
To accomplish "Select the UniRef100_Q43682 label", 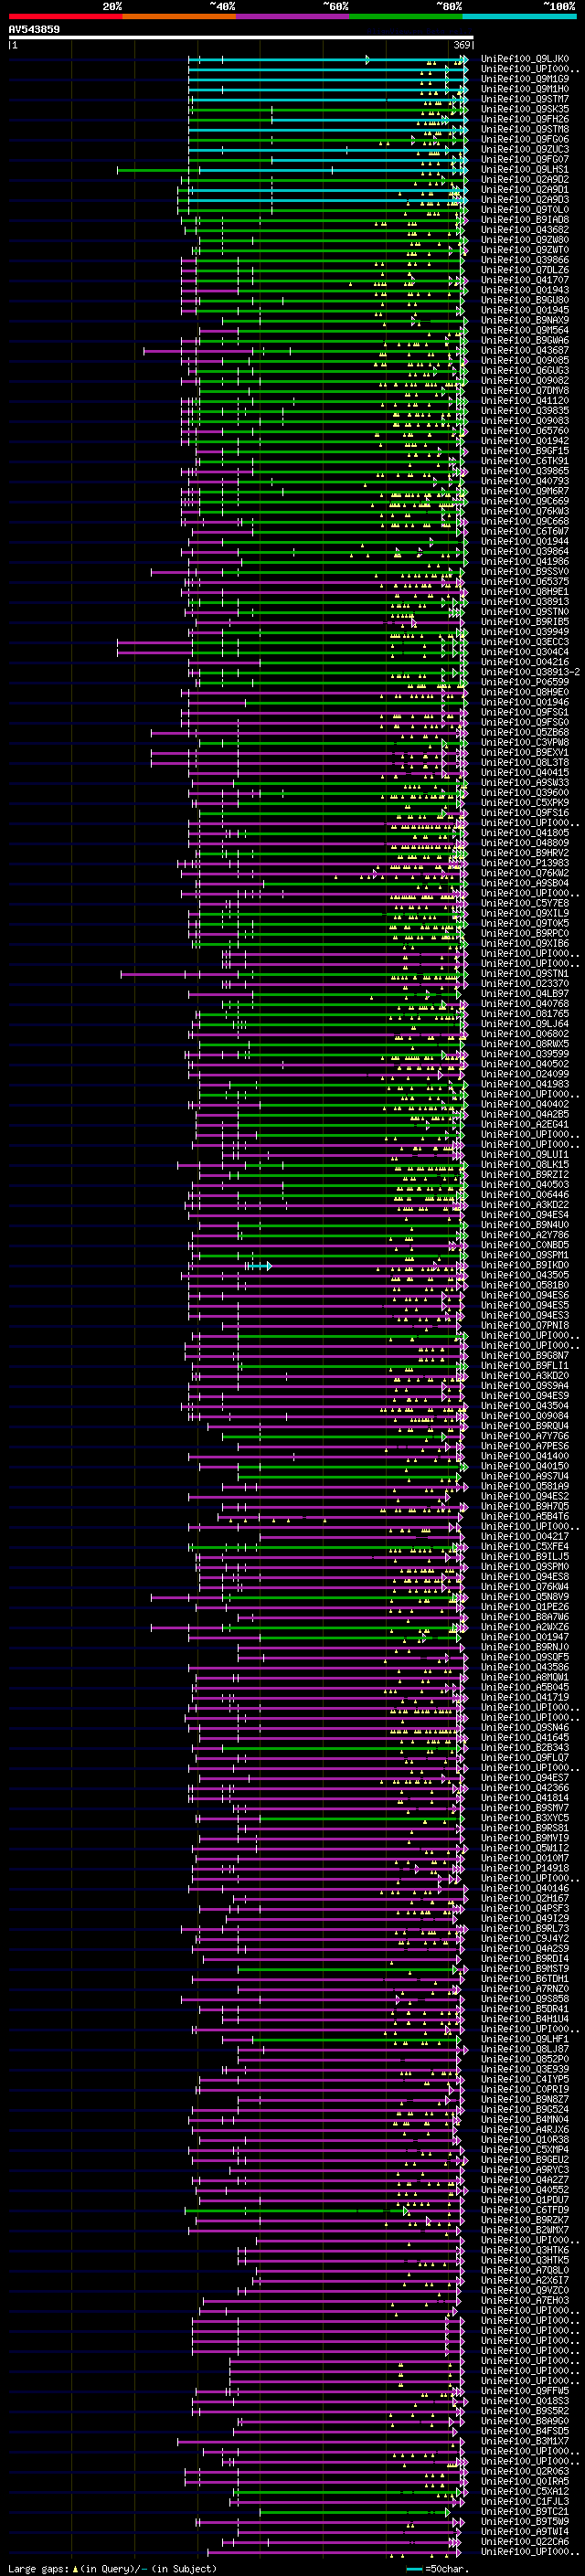I will tap(525, 230).
